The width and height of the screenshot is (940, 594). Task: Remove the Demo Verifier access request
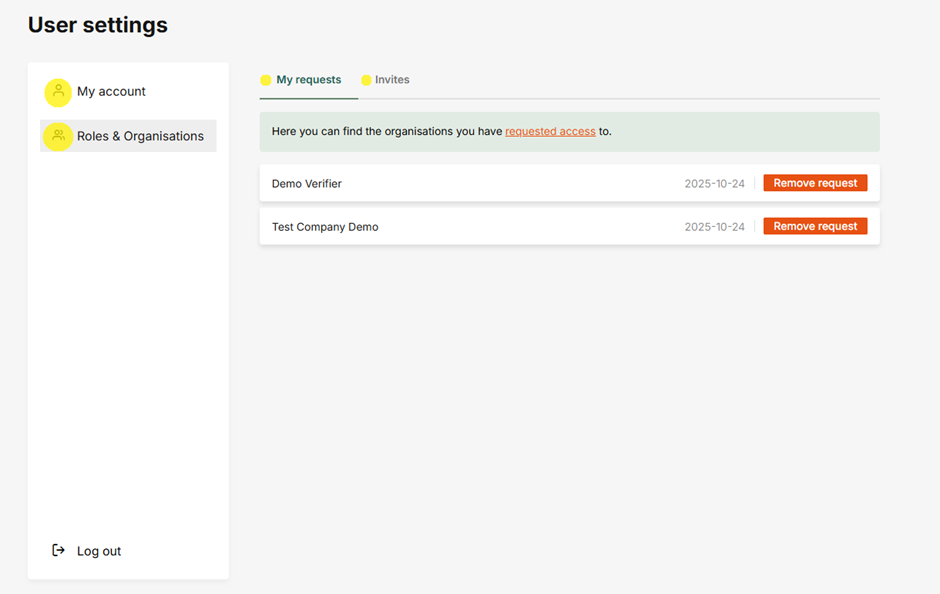pyautogui.click(x=815, y=183)
